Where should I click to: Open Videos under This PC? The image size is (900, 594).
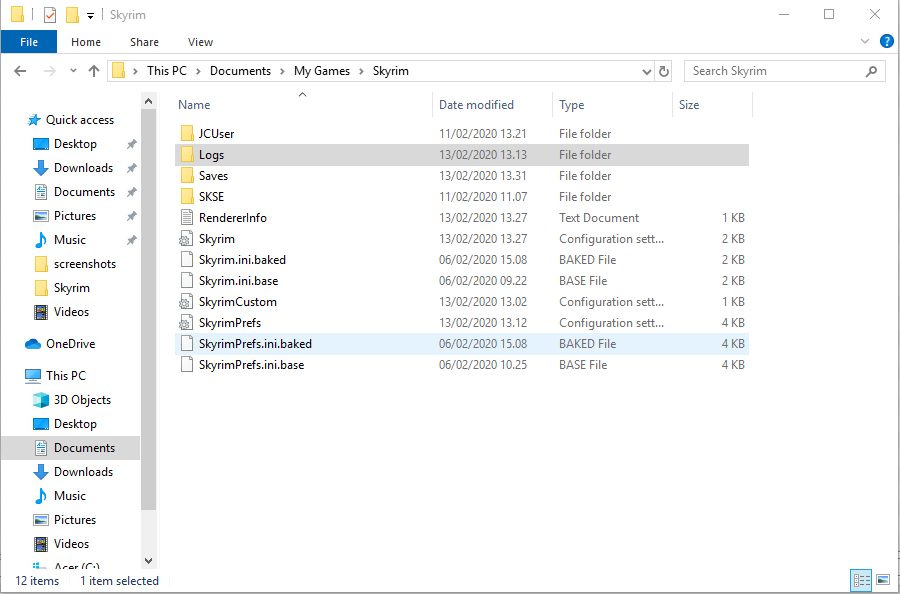pyautogui.click(x=71, y=544)
